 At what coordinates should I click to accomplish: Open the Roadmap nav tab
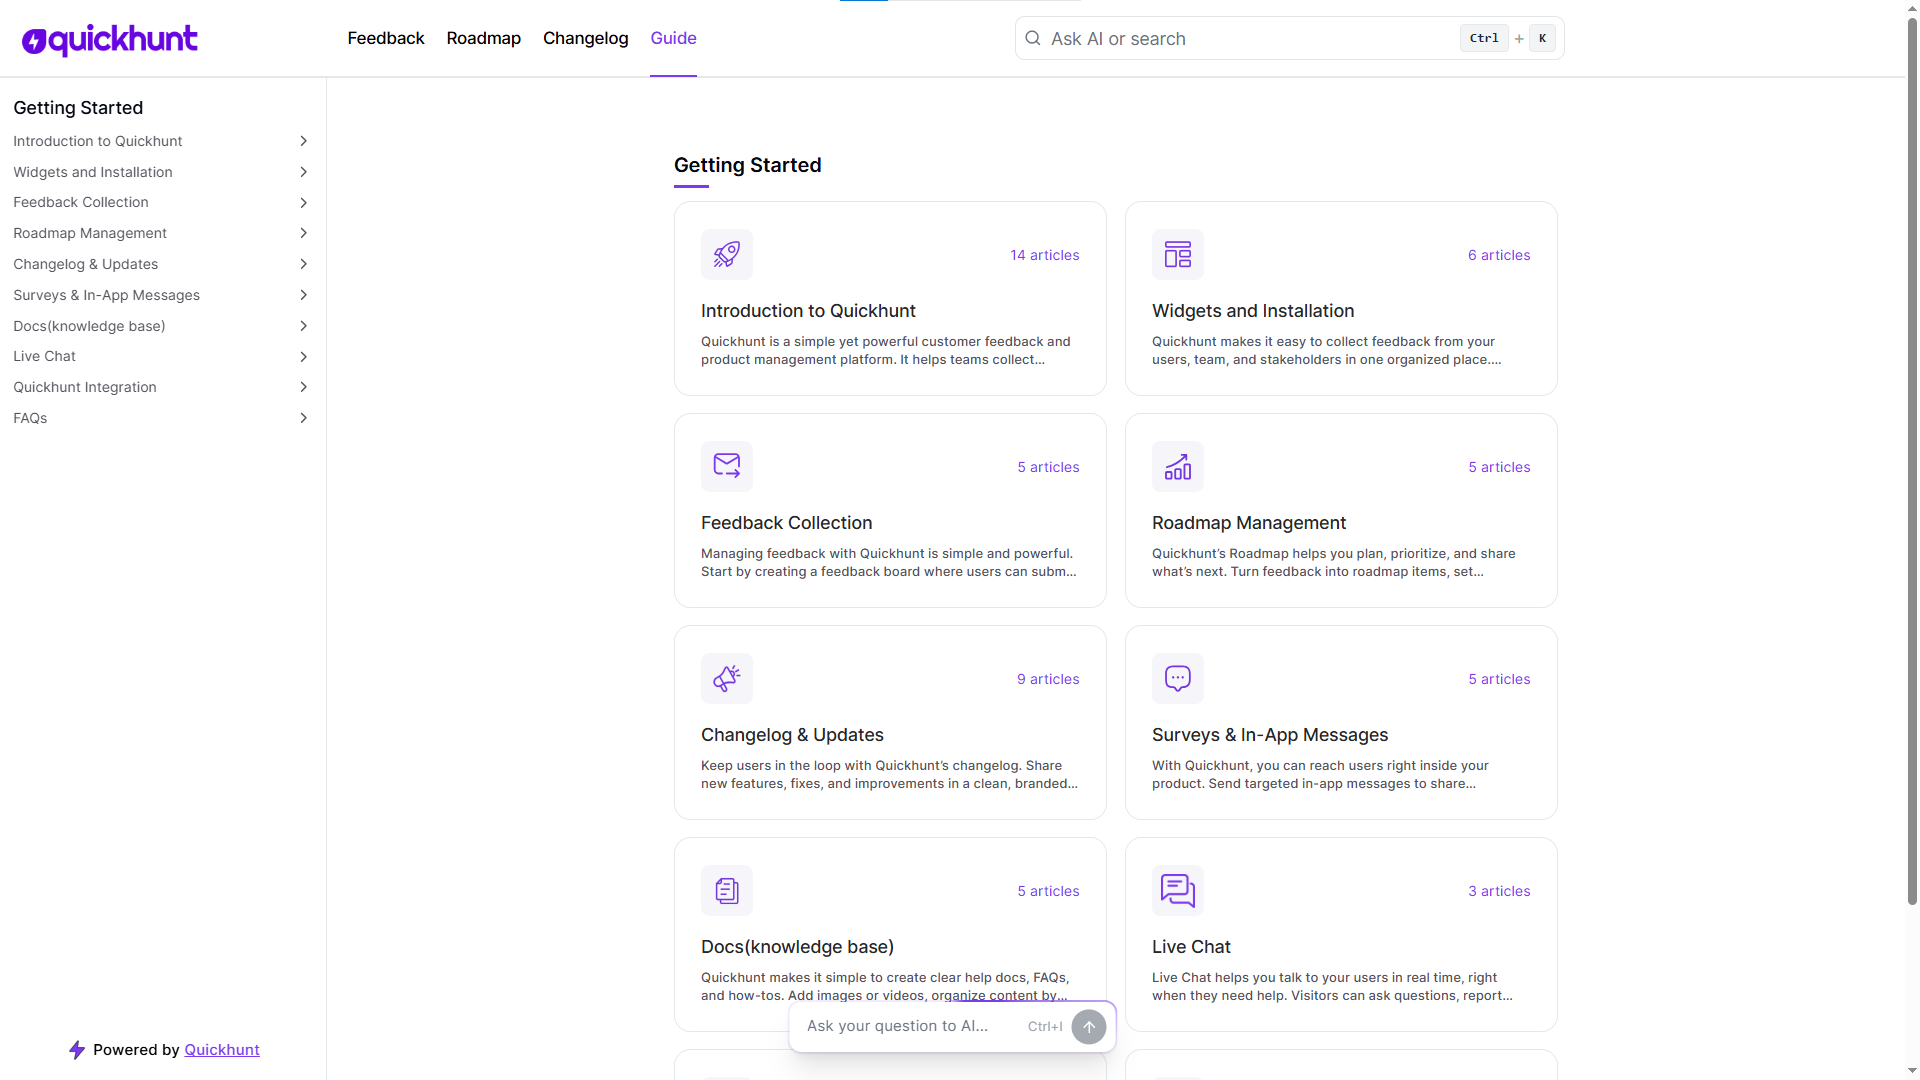pyautogui.click(x=484, y=38)
